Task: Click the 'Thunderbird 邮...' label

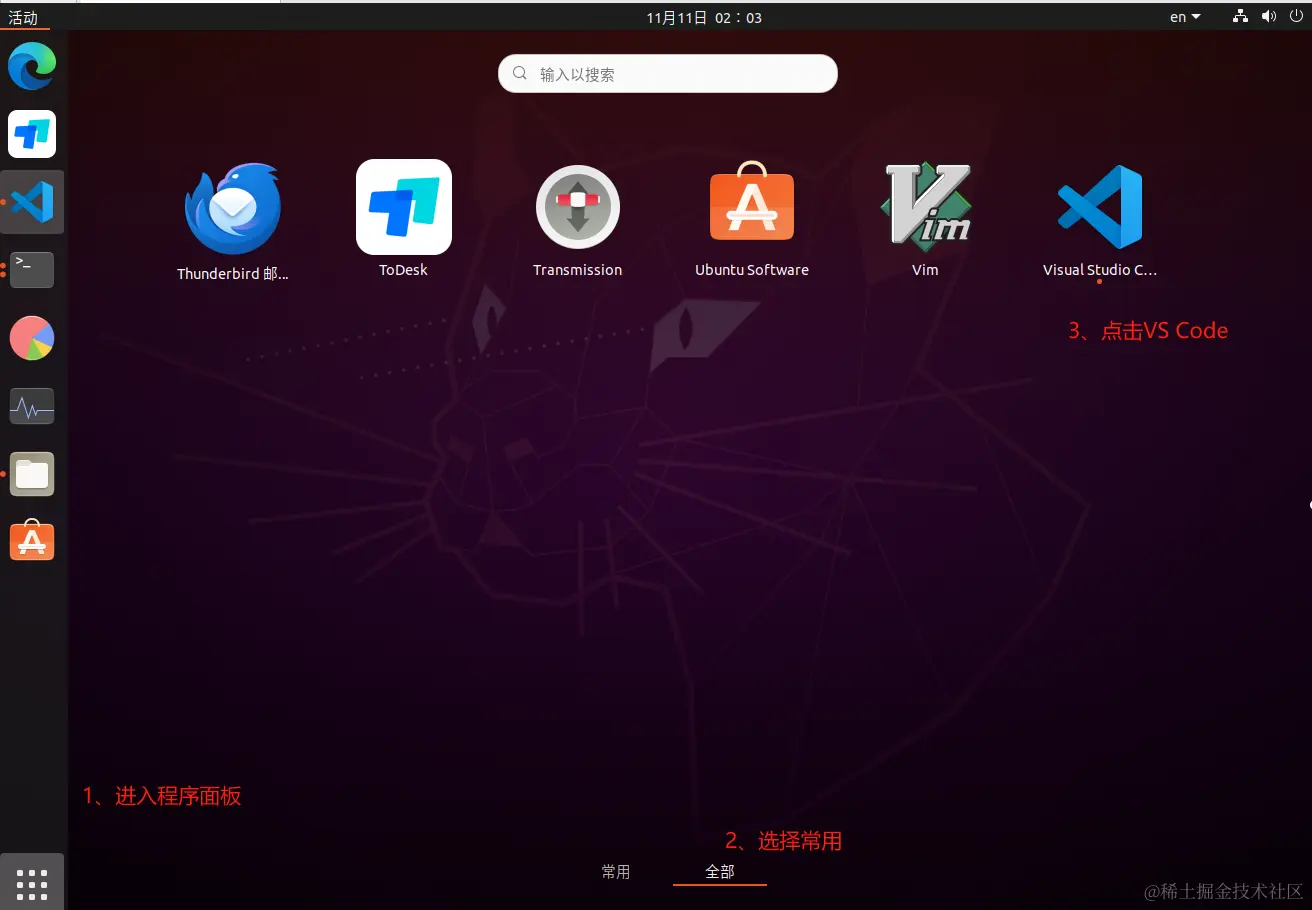Action: [233, 273]
